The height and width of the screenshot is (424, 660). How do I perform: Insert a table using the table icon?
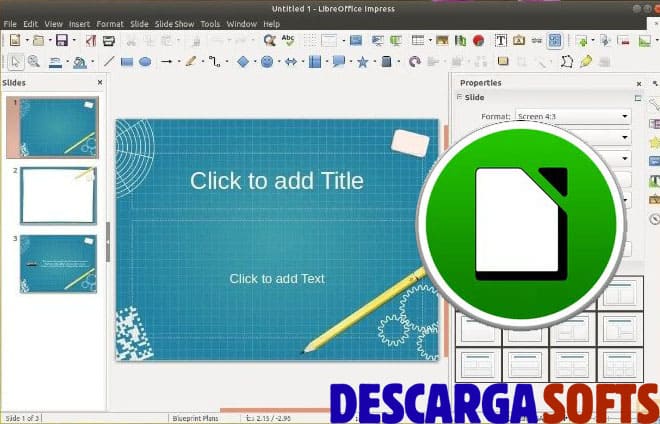click(x=418, y=40)
